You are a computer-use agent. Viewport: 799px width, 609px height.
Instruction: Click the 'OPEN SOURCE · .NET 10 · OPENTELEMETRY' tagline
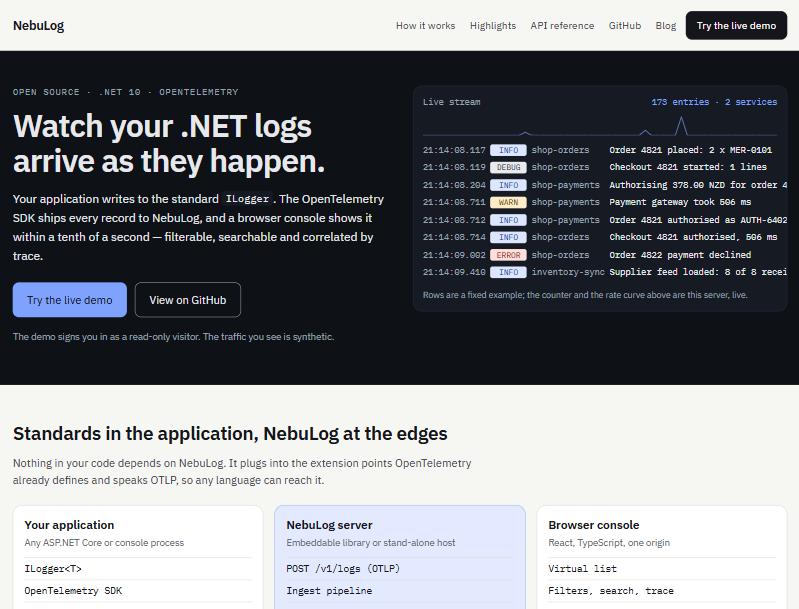pyautogui.click(x=125, y=92)
